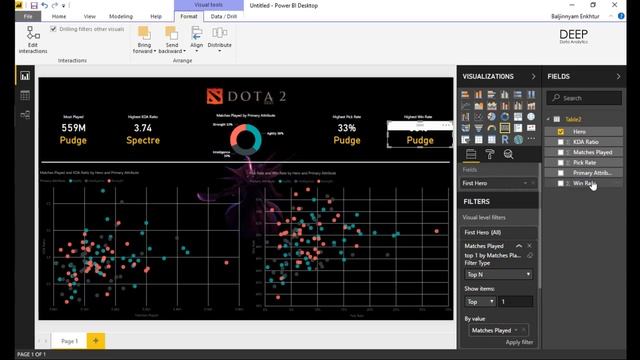Pick the Treemap visualization
Screen dimensions: 640x360
tap(518, 117)
